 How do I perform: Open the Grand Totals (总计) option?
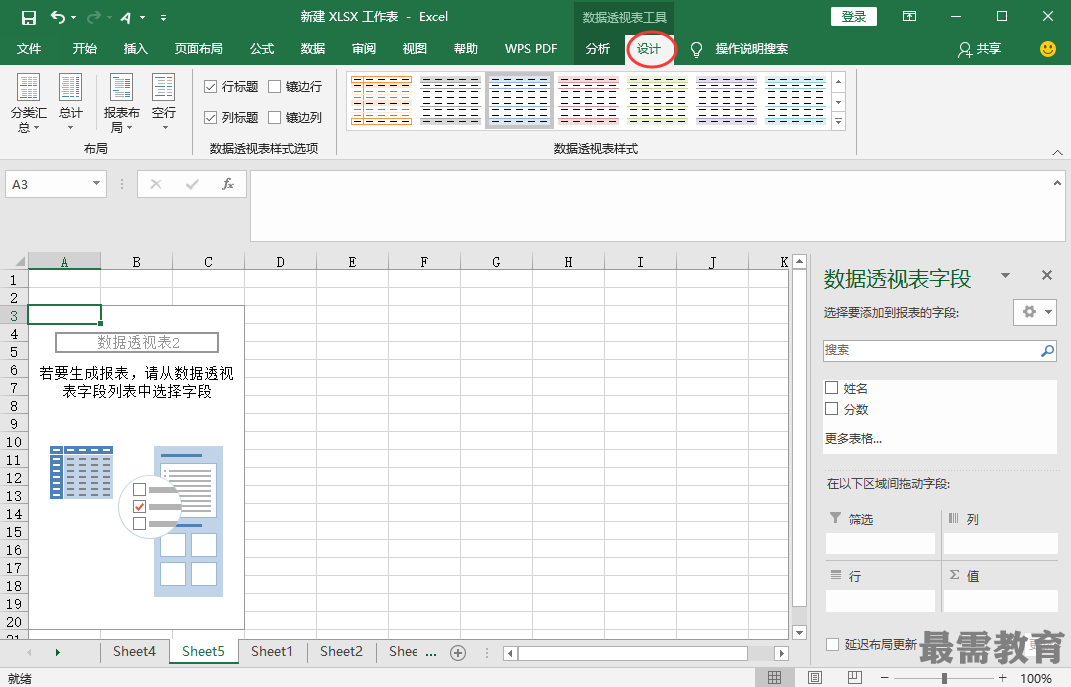pyautogui.click(x=70, y=102)
